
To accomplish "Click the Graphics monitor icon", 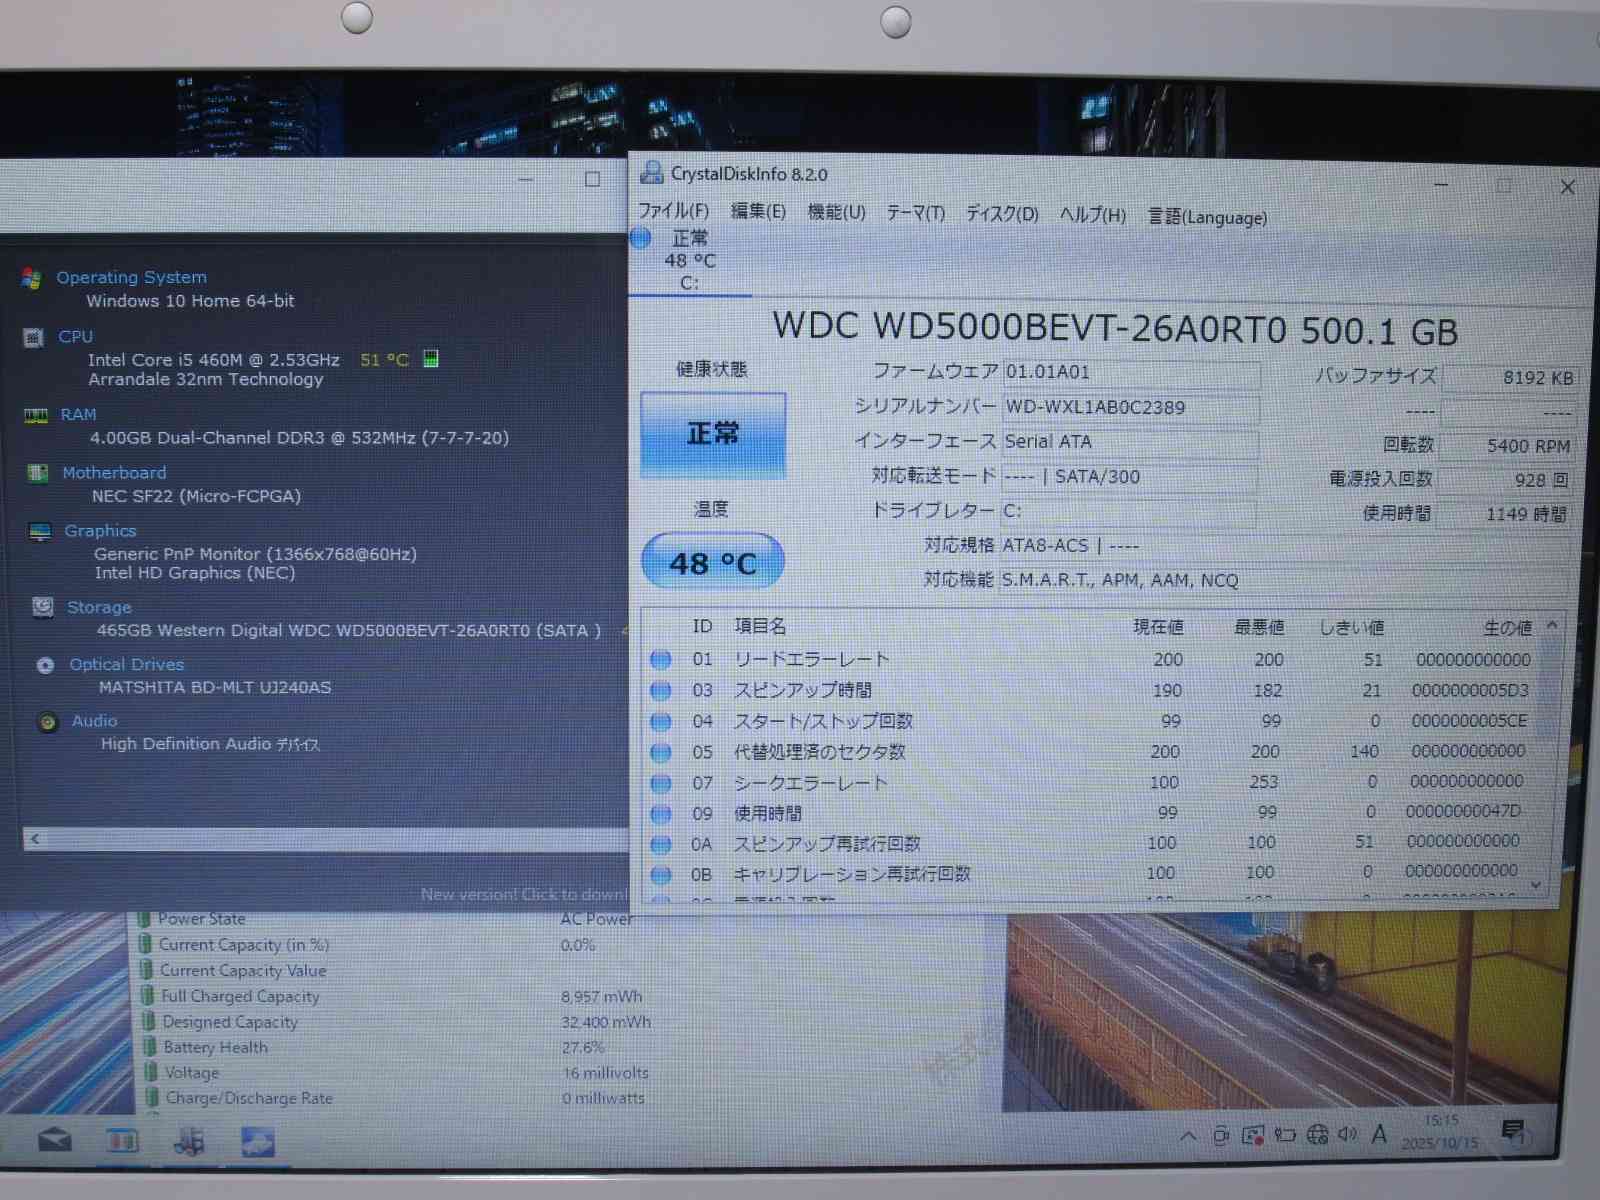I will coord(40,531).
